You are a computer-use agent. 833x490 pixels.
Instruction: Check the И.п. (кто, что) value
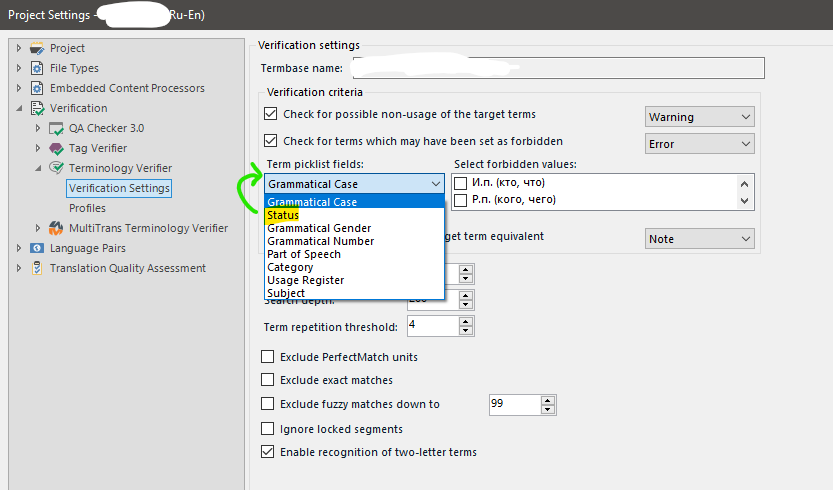[x=461, y=183]
